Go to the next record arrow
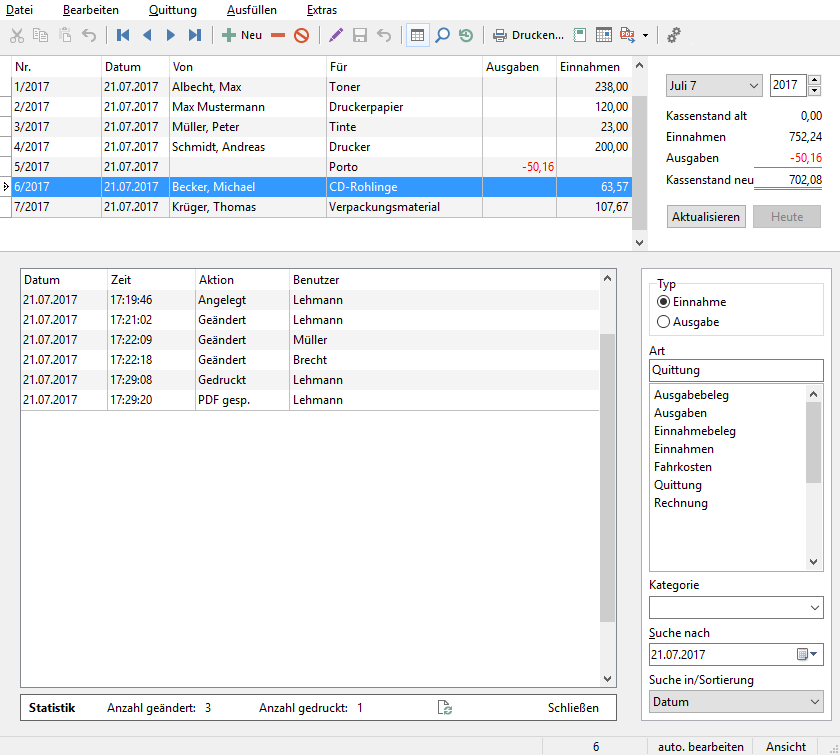840x755 pixels. (x=171, y=35)
